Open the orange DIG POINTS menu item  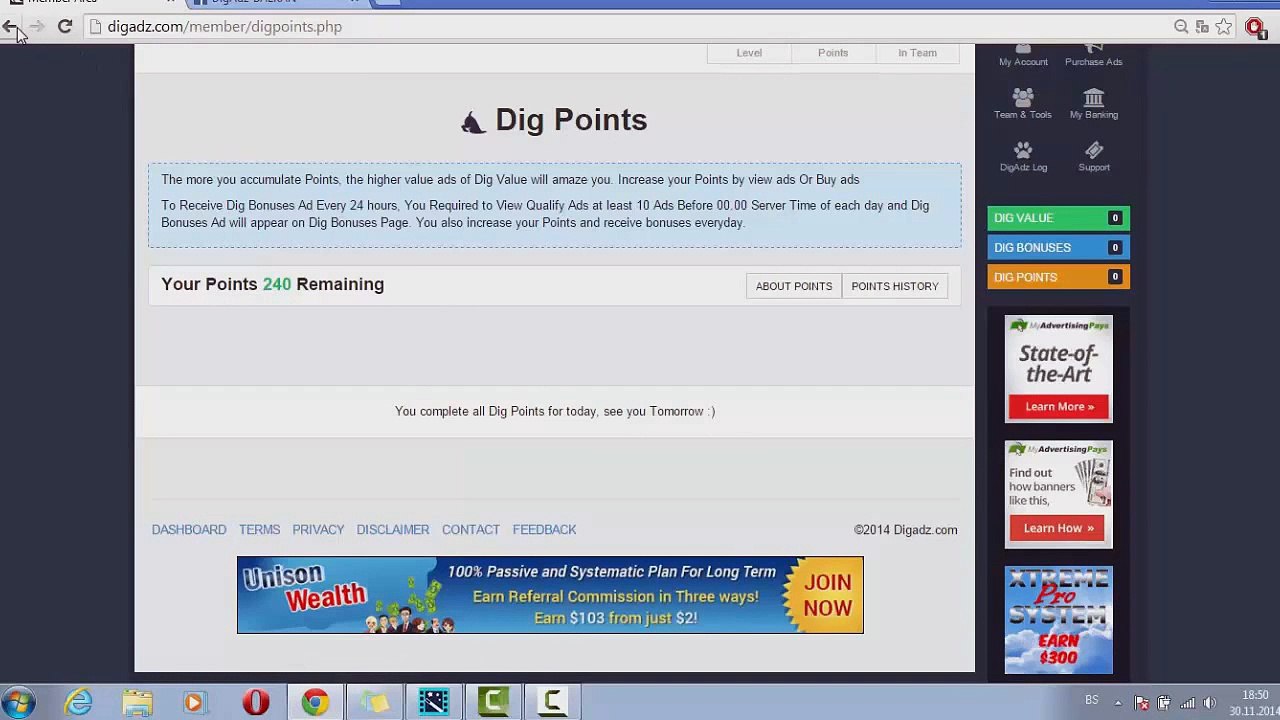coord(1058,277)
